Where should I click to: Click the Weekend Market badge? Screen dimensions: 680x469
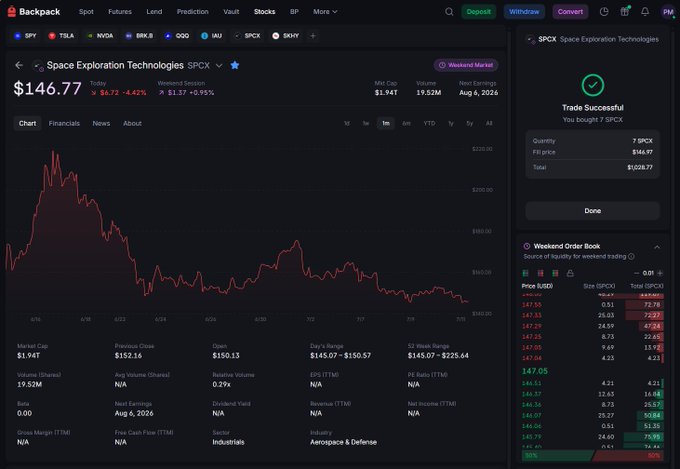466,65
